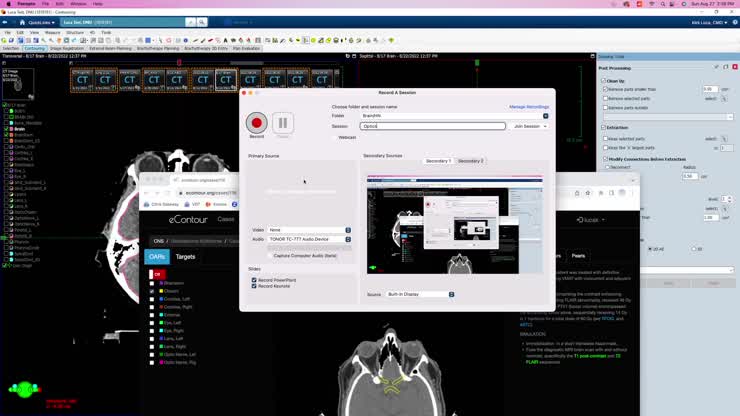
Task: Open the Brachytherapy Planning tab
Action: coord(158,49)
